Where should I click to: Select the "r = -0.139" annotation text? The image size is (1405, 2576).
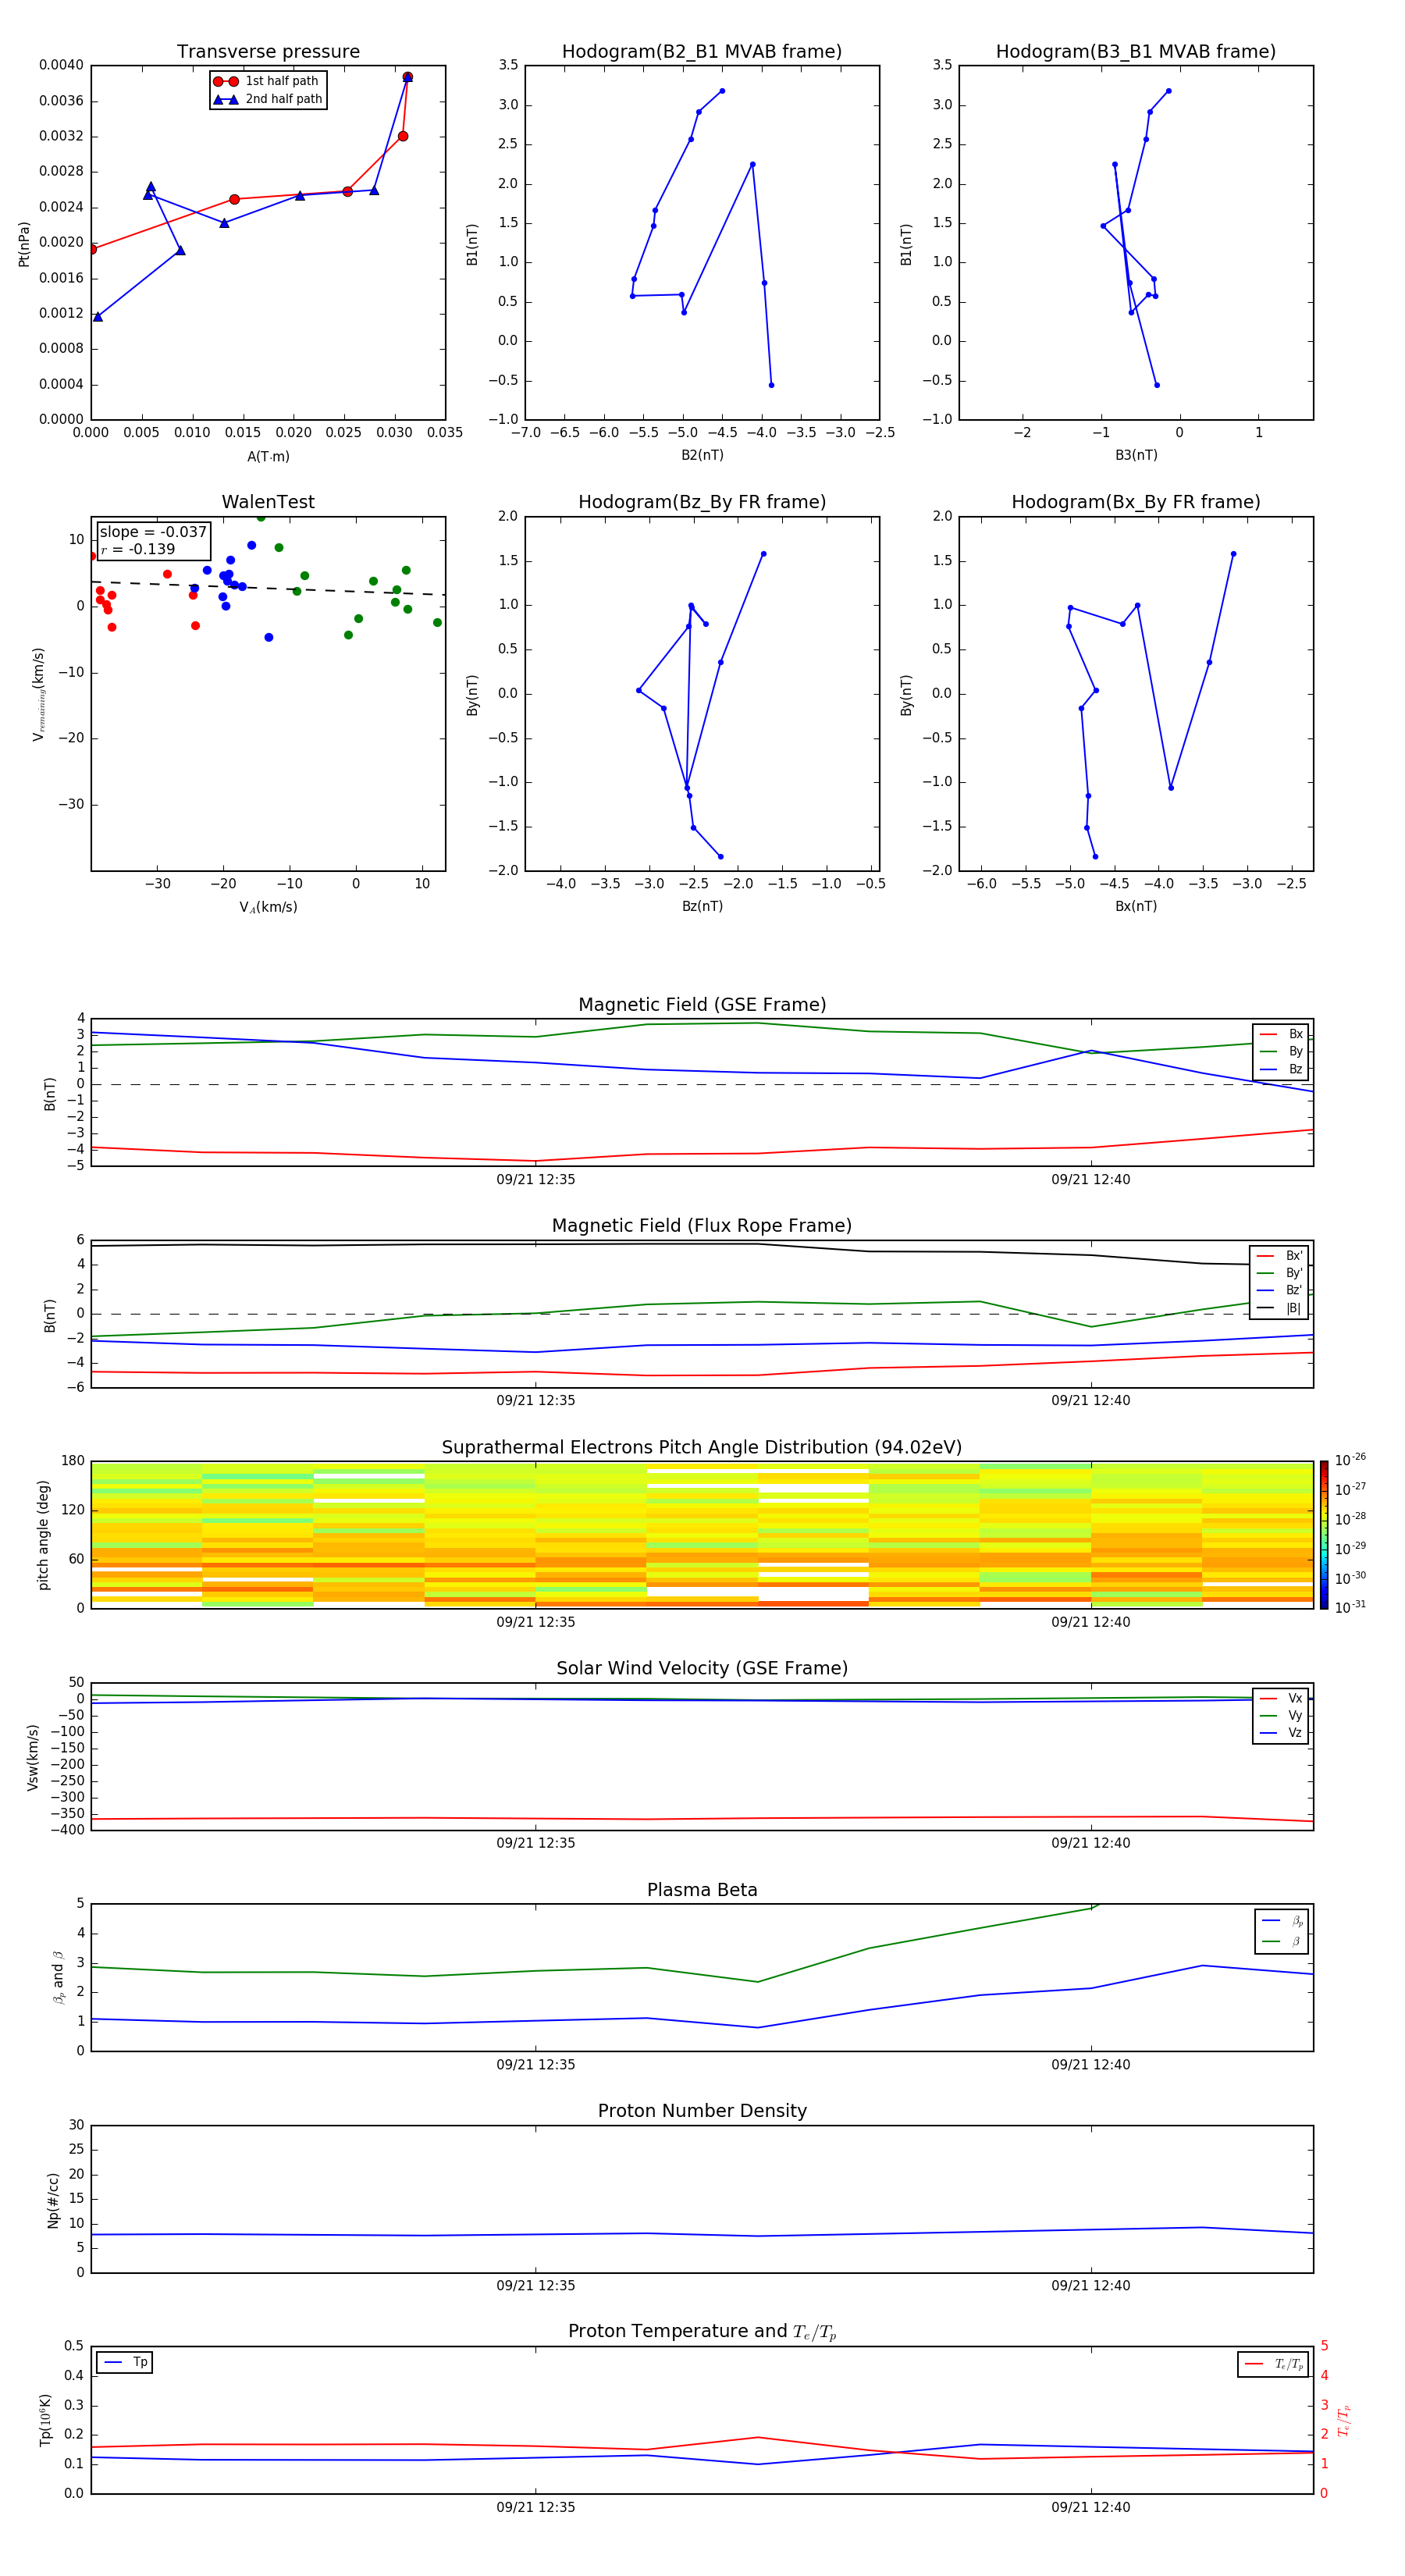point(138,549)
